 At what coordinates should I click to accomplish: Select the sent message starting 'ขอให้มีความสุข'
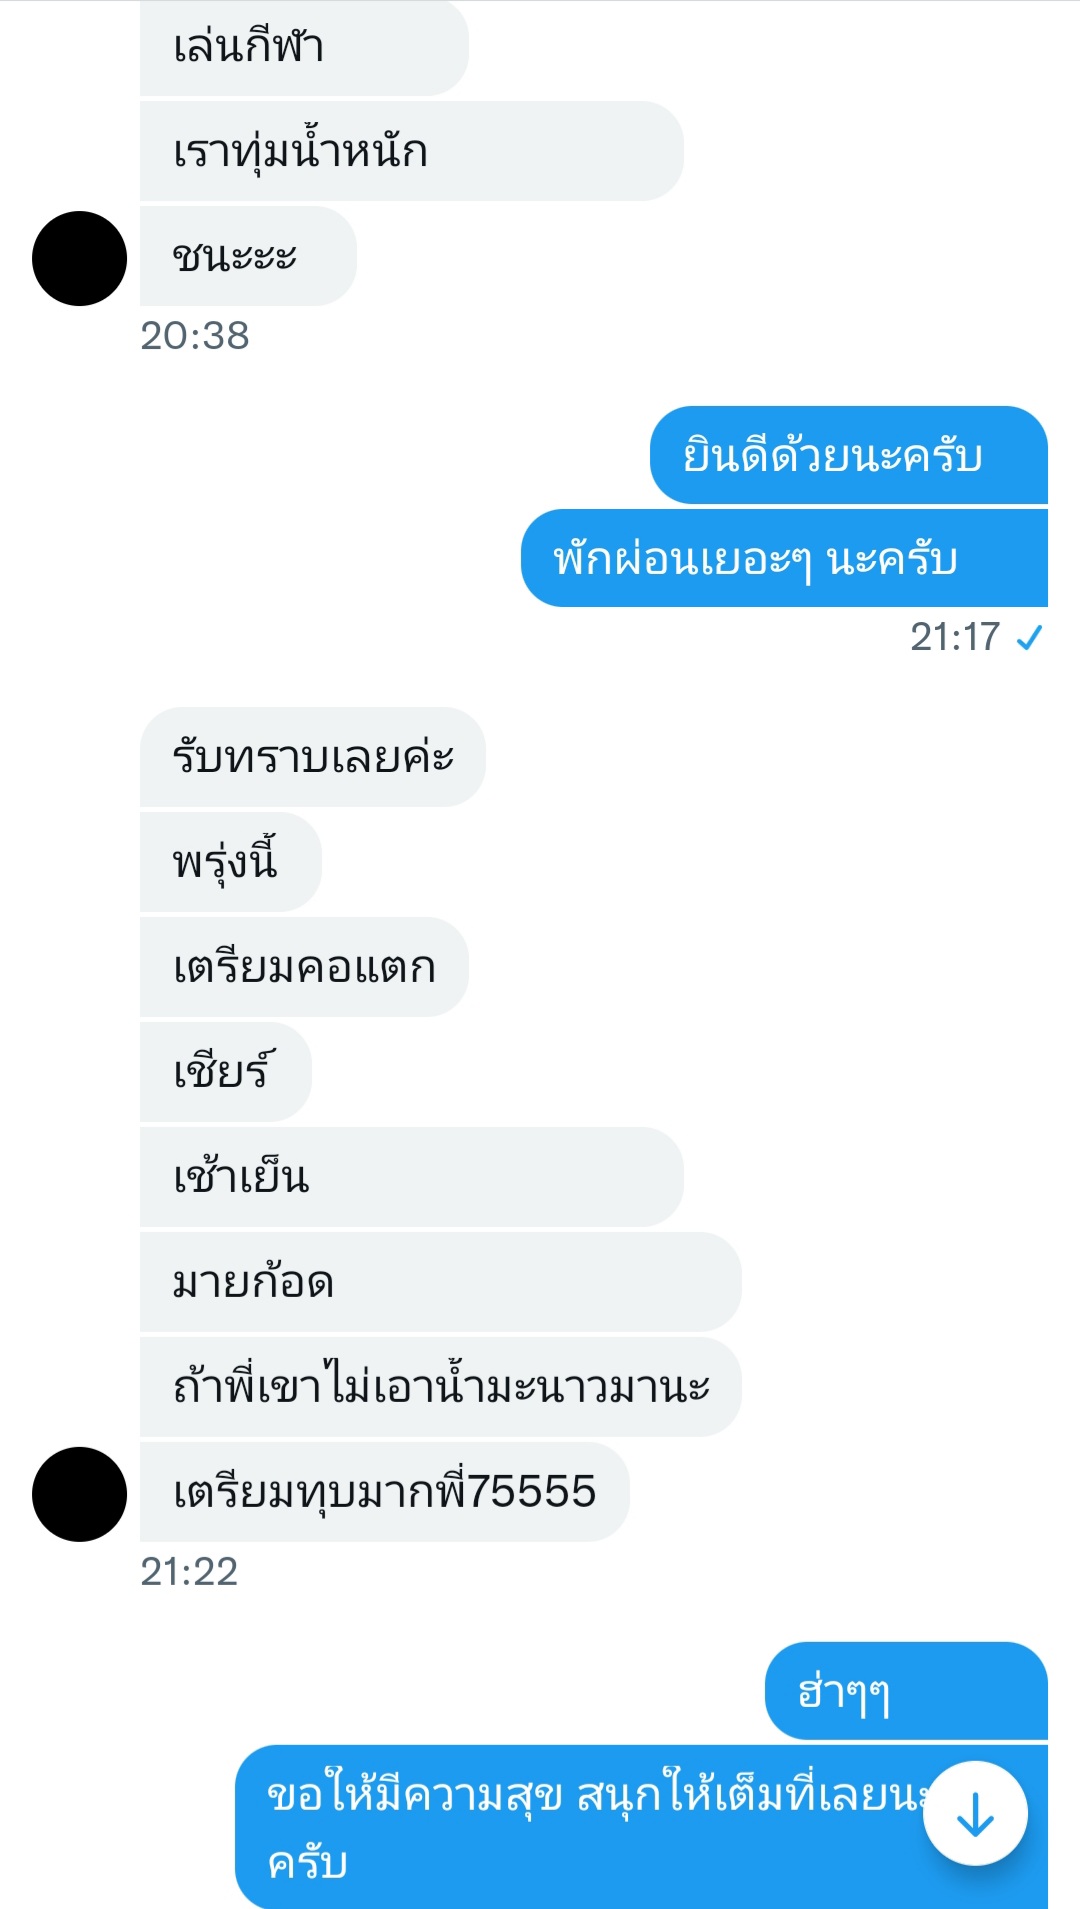pyautogui.click(x=641, y=1827)
